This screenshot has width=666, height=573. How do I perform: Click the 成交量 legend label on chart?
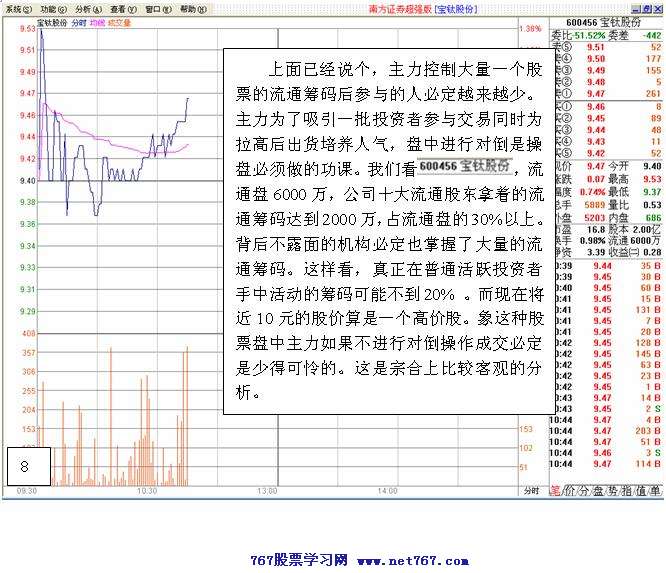tap(118, 21)
